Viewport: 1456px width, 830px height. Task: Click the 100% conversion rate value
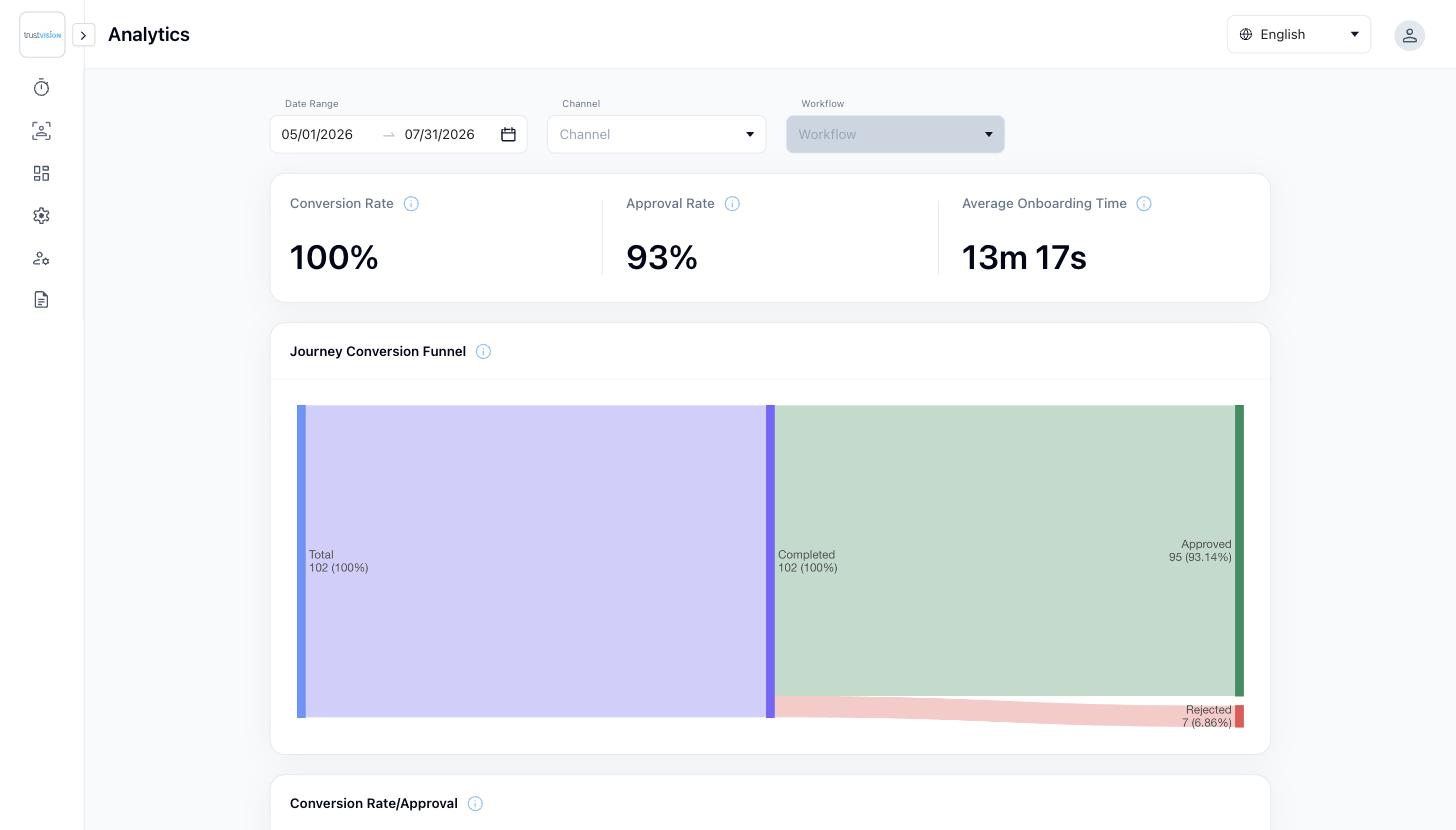point(334,258)
